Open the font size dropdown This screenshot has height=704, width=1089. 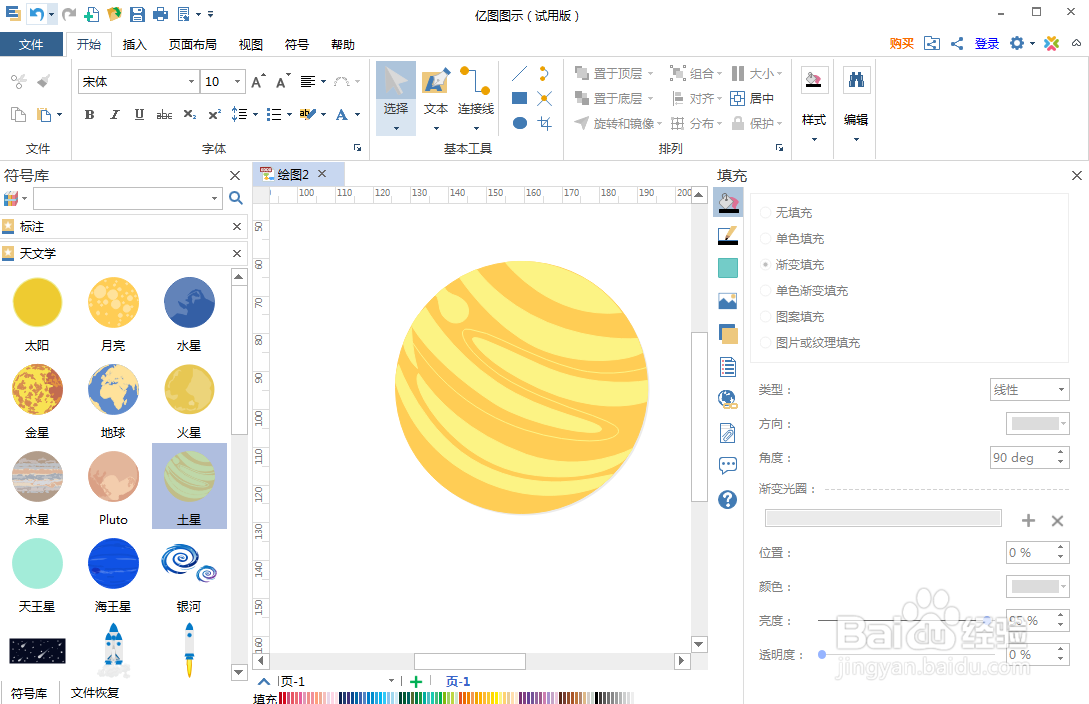point(235,81)
